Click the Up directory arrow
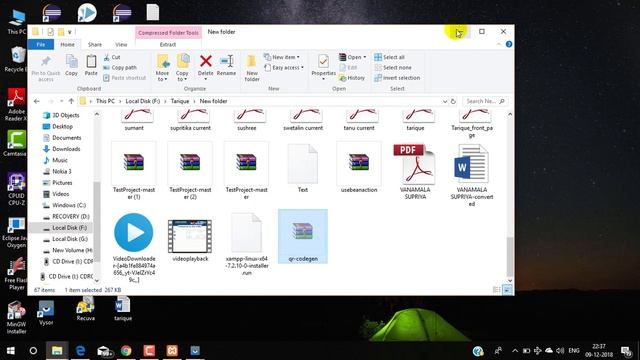 click(71, 101)
